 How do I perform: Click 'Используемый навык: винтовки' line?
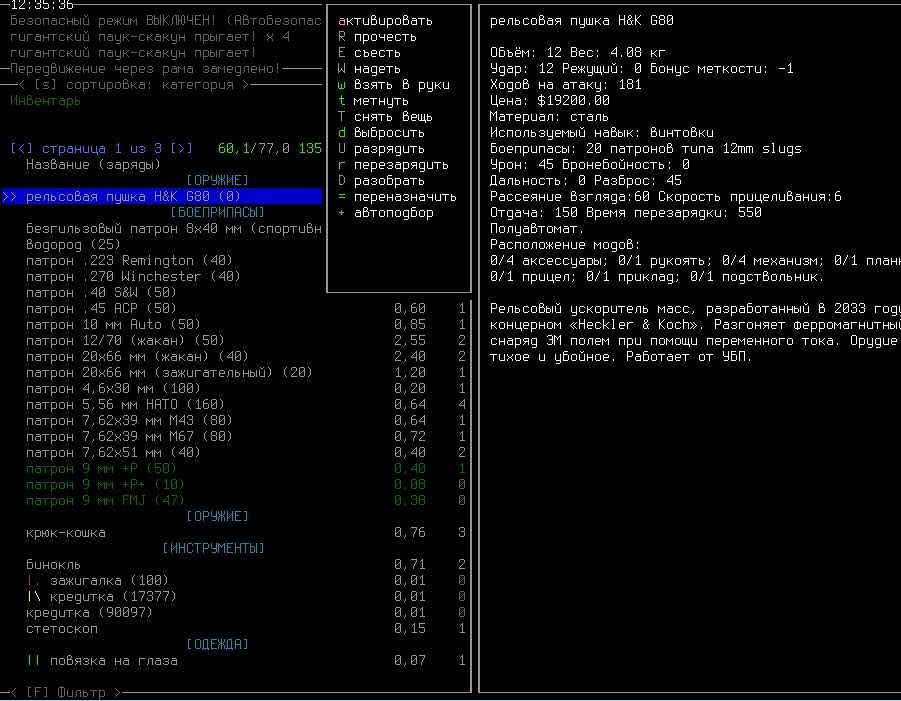(x=602, y=133)
